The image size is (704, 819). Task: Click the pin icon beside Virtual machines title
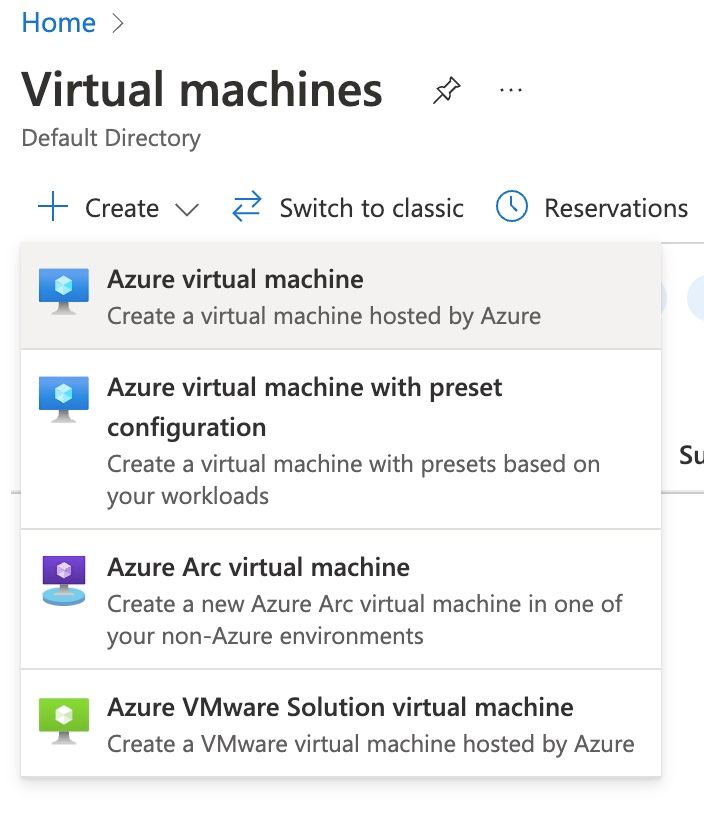(x=446, y=88)
